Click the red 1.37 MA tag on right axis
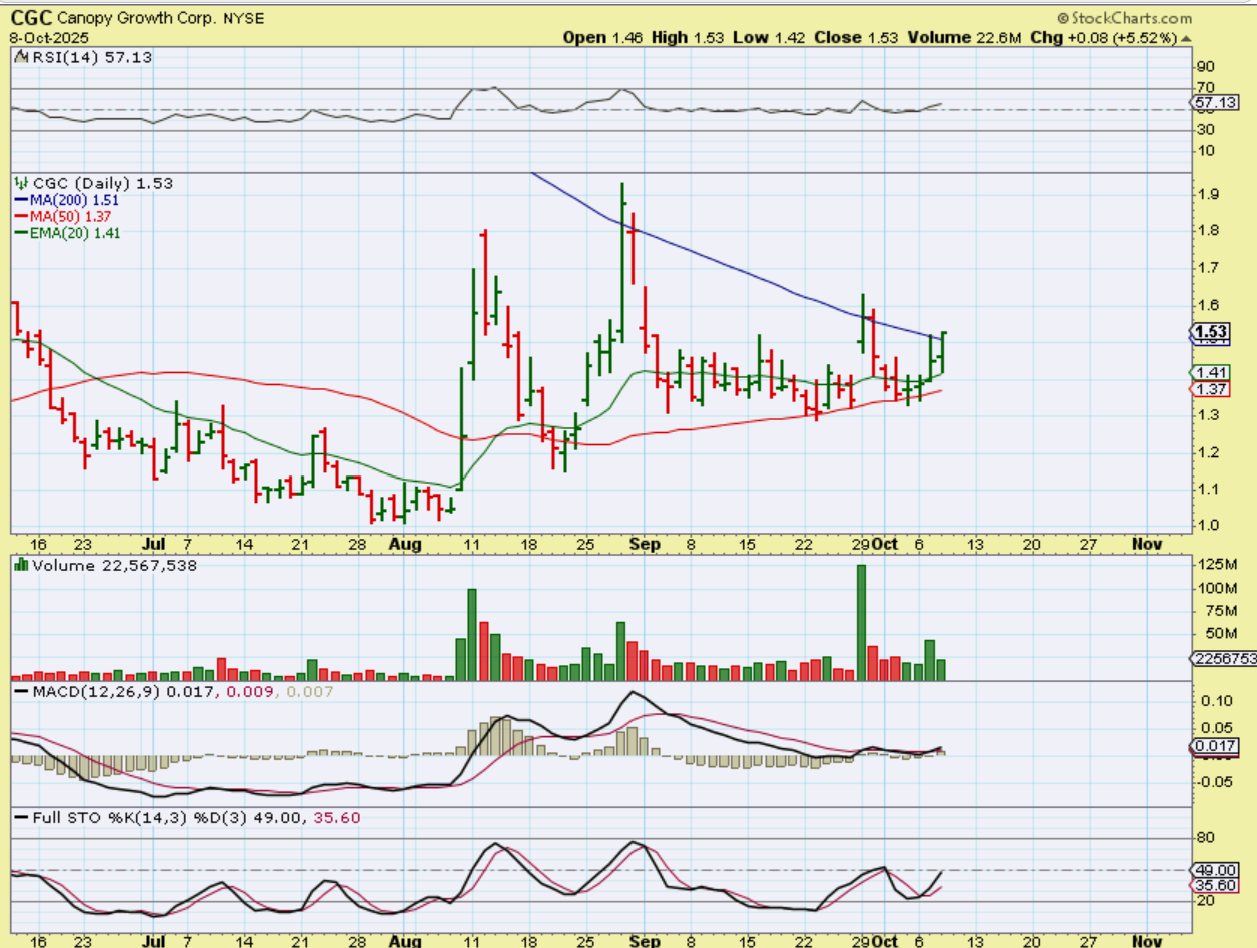 pyautogui.click(x=1212, y=388)
